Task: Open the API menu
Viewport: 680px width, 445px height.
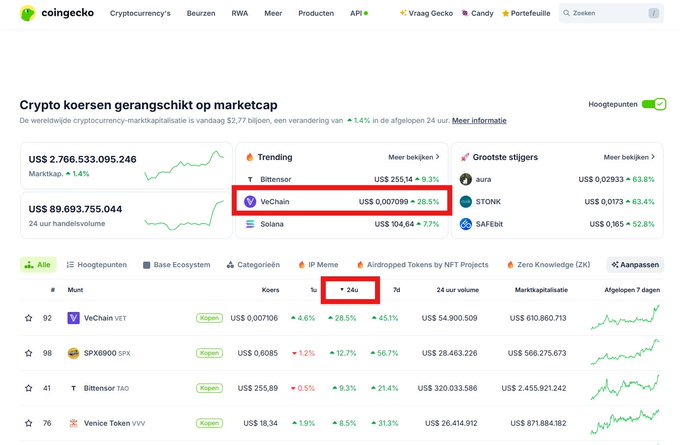Action: tap(359, 13)
